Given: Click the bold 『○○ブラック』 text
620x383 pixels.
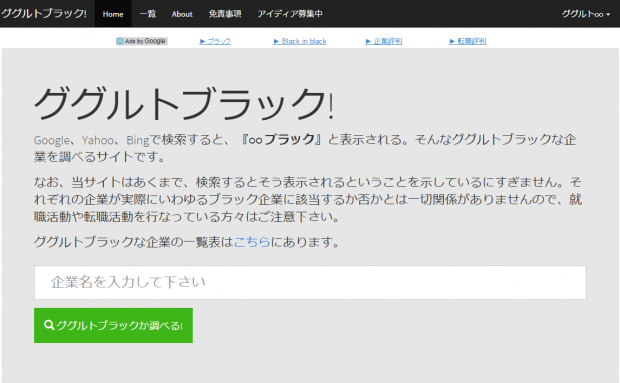Looking at the screenshot, I should point(281,140).
